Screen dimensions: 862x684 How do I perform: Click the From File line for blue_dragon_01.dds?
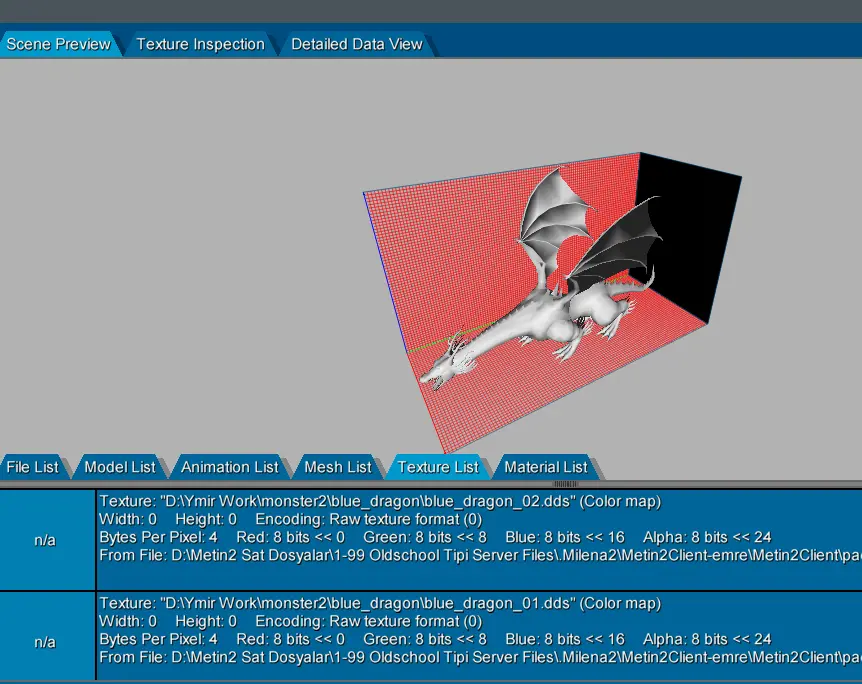point(480,657)
